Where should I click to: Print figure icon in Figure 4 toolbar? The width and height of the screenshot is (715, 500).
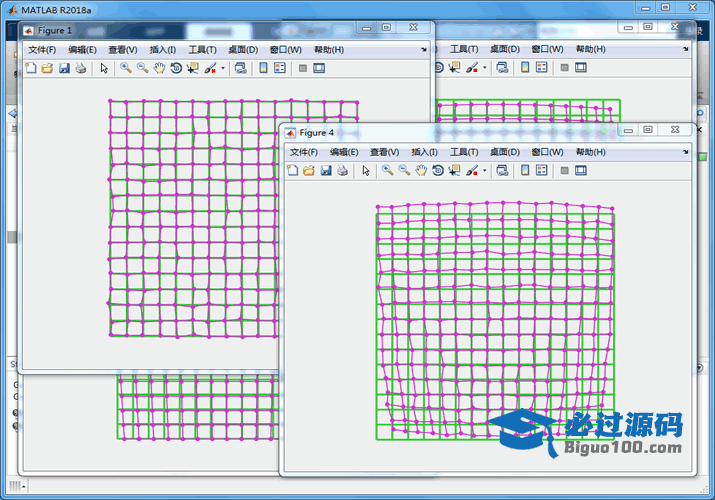click(x=342, y=170)
